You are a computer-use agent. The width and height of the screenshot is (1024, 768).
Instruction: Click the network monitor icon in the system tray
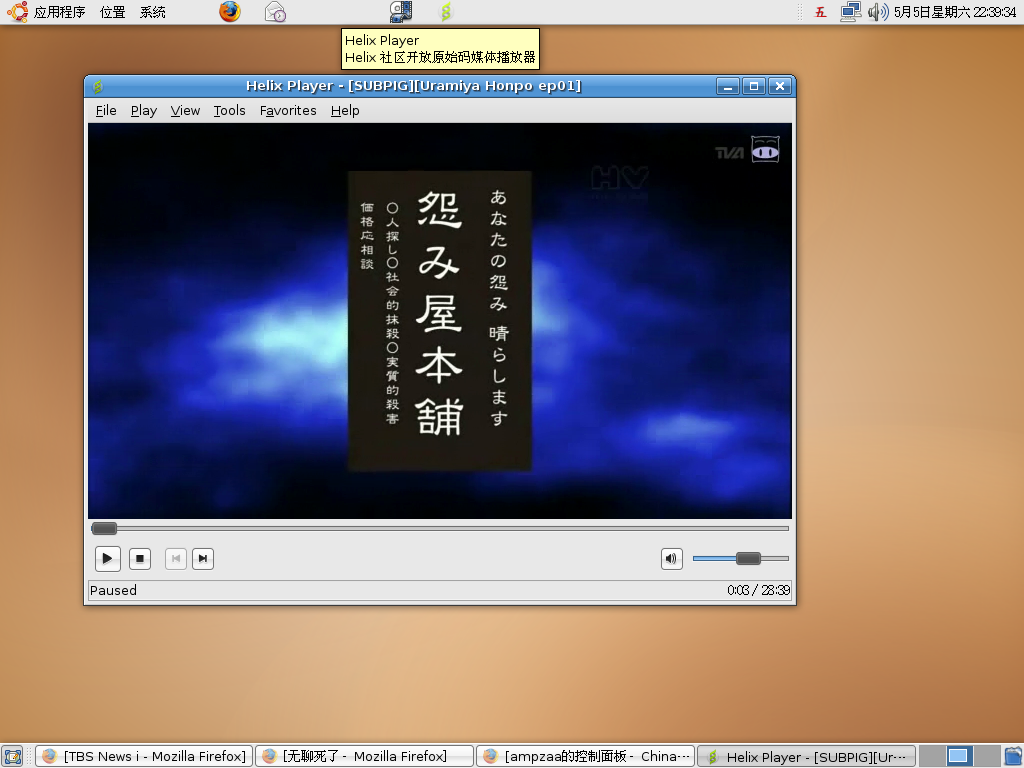[x=853, y=12]
